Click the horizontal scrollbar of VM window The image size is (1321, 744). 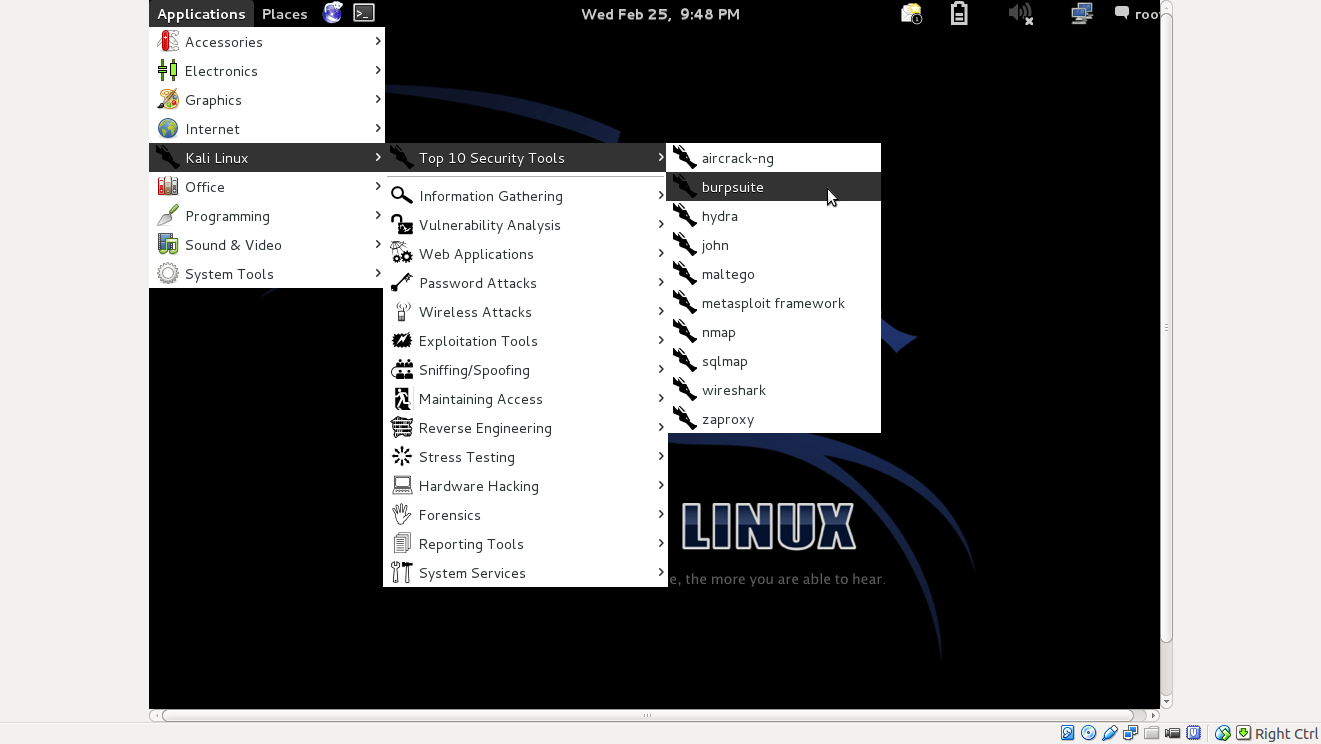coord(647,715)
